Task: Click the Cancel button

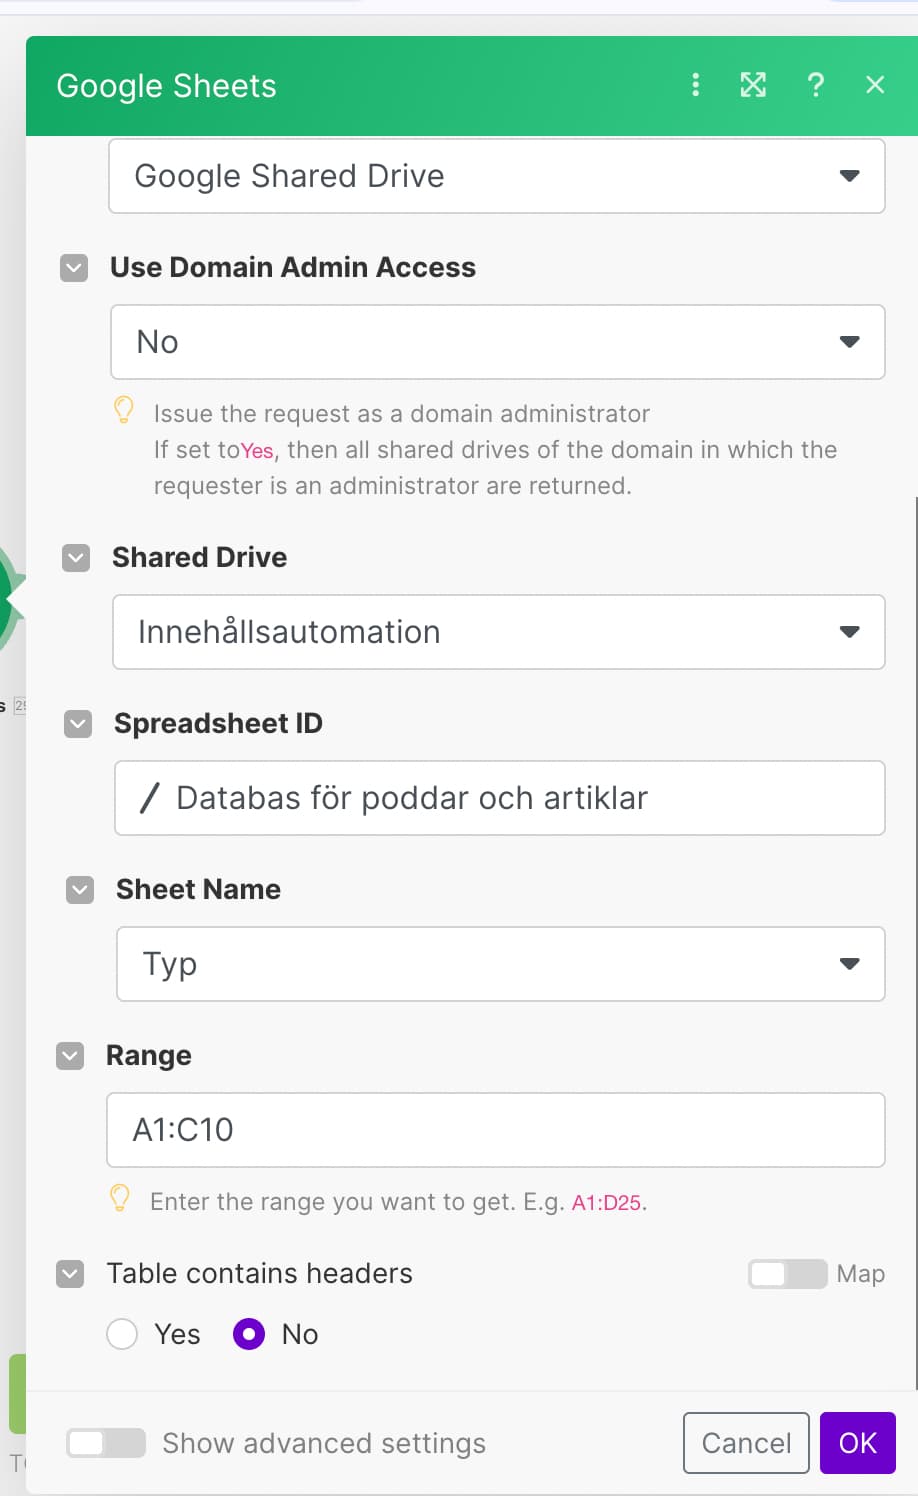Action: click(746, 1443)
